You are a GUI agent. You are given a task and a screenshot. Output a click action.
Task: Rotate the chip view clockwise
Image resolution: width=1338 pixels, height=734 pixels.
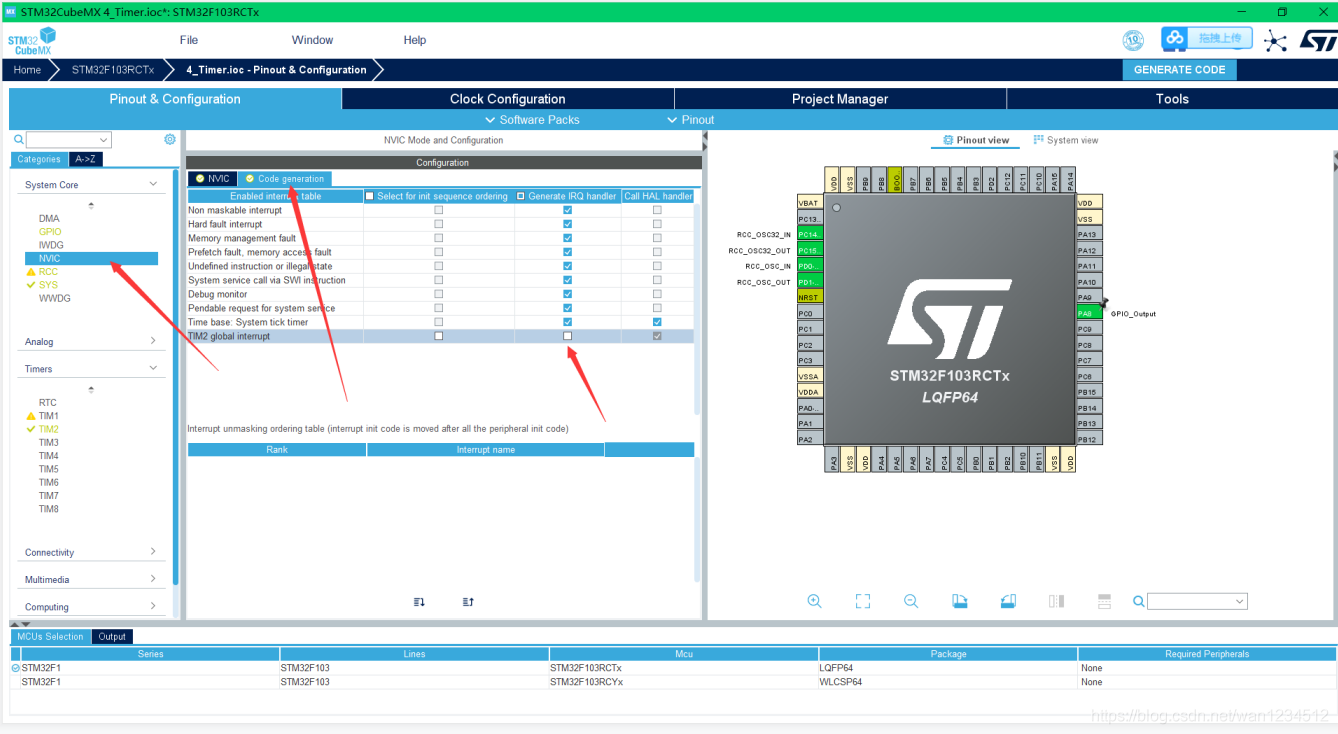[960, 601]
